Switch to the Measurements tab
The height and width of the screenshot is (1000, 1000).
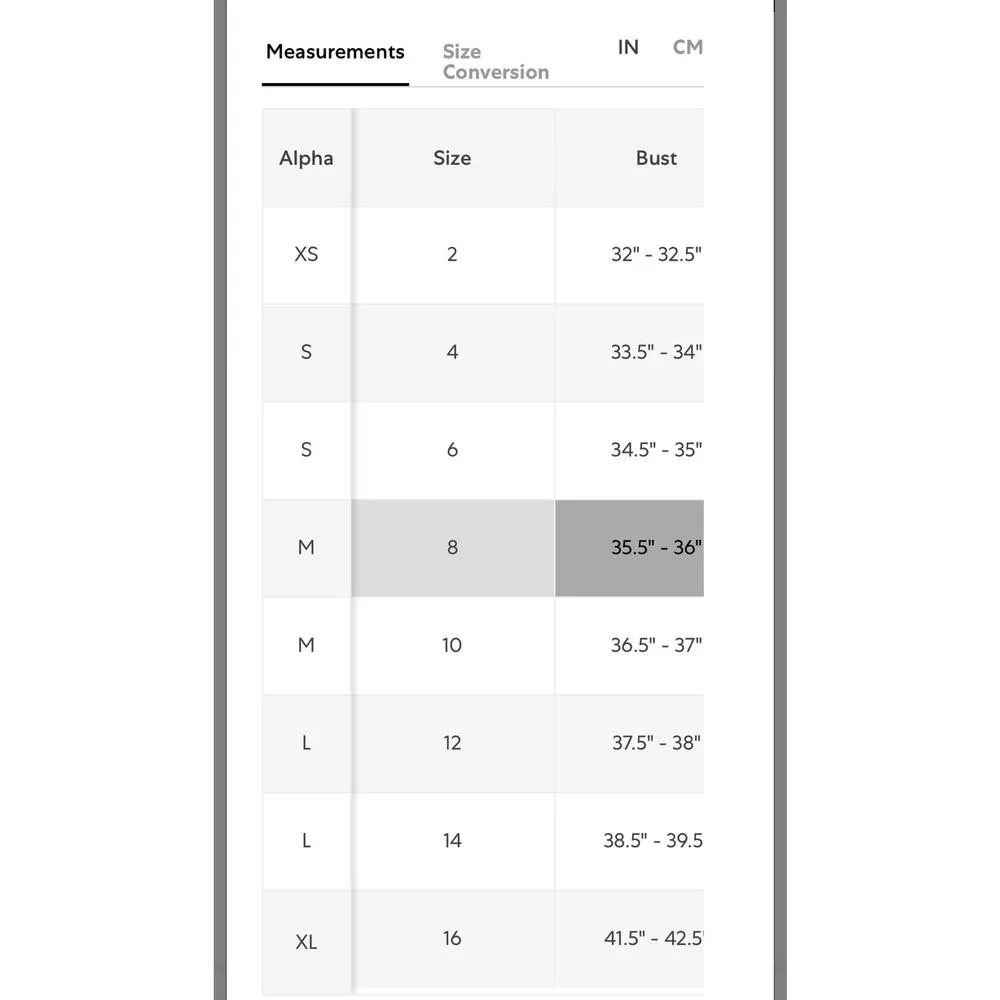pyautogui.click(x=335, y=53)
